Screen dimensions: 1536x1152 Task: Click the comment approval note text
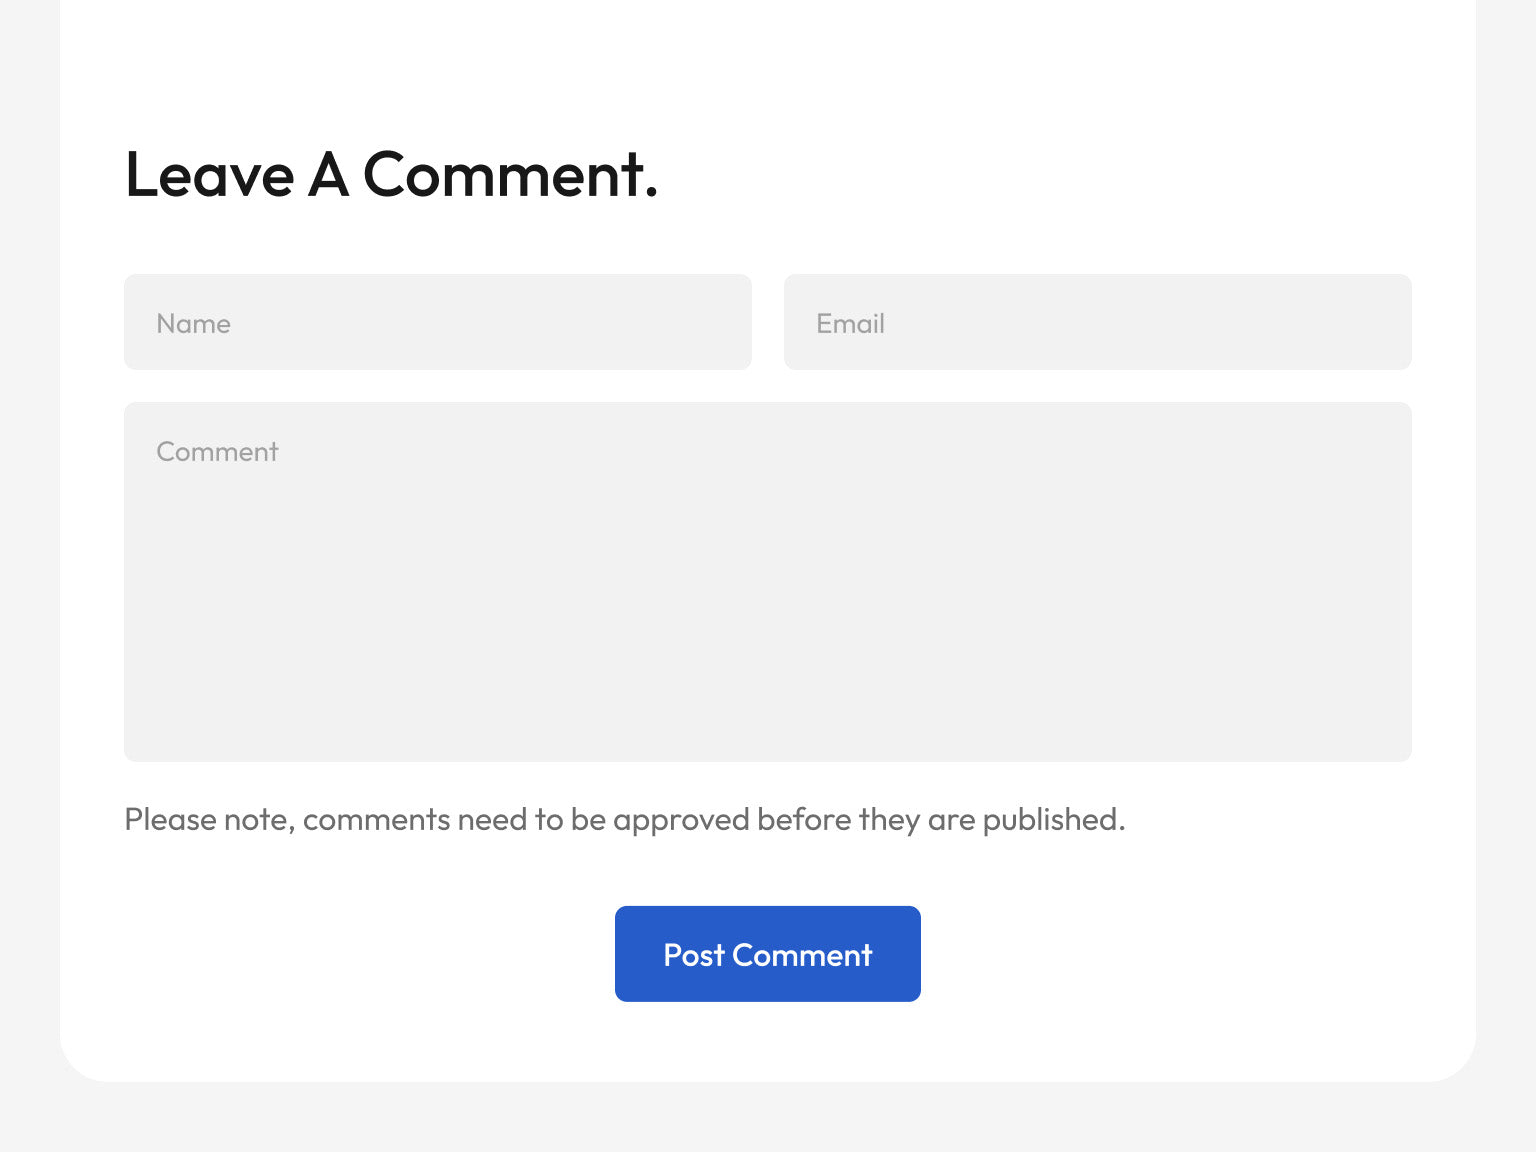pyautogui.click(x=624, y=820)
